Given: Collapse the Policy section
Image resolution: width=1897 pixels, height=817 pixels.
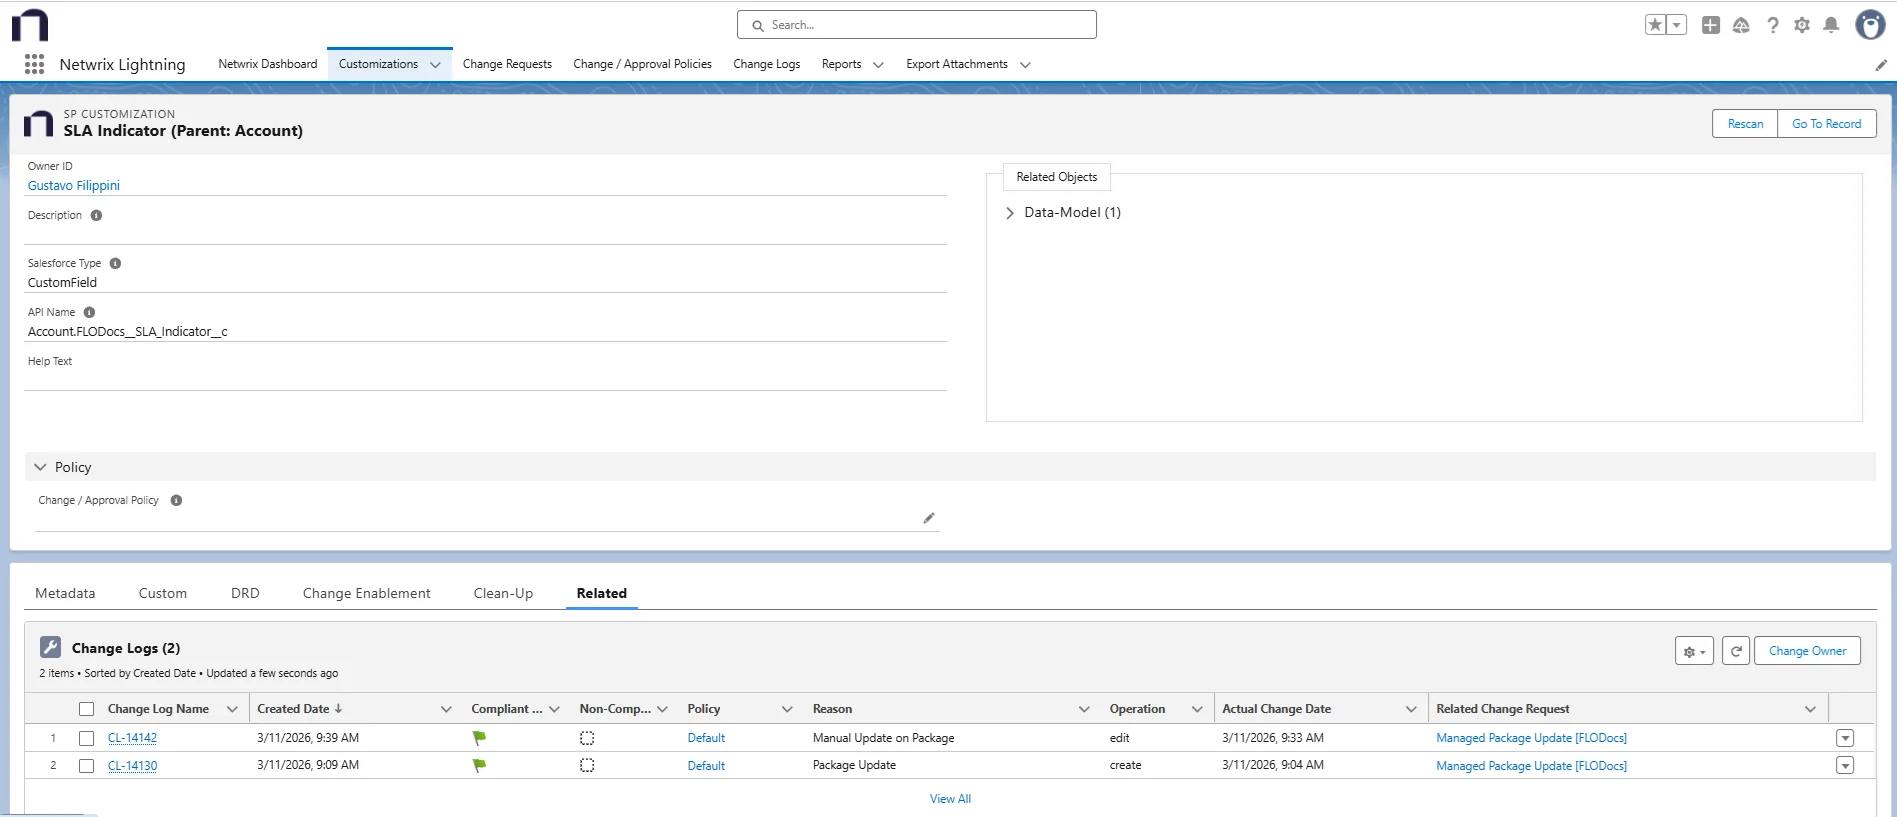Looking at the screenshot, I should coord(40,467).
